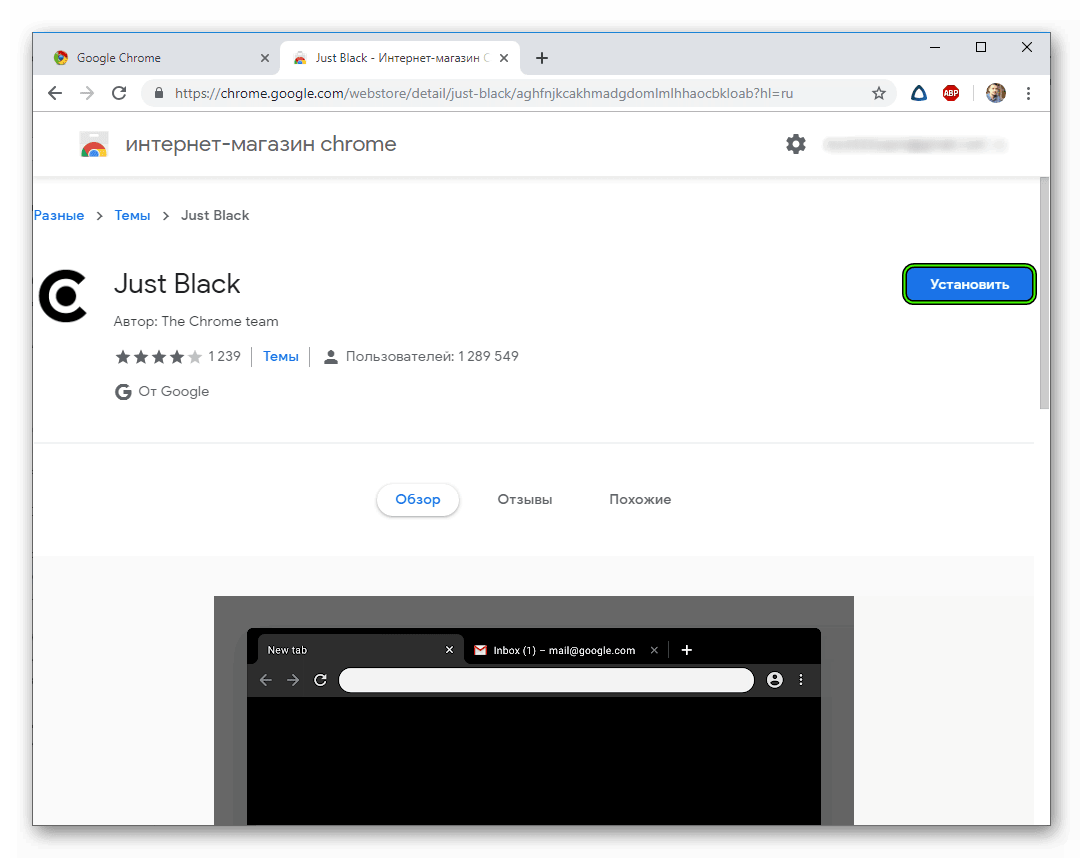This screenshot has width=1083, height=858.
Task: Click the Chrome Web Store logo
Action: click(94, 144)
